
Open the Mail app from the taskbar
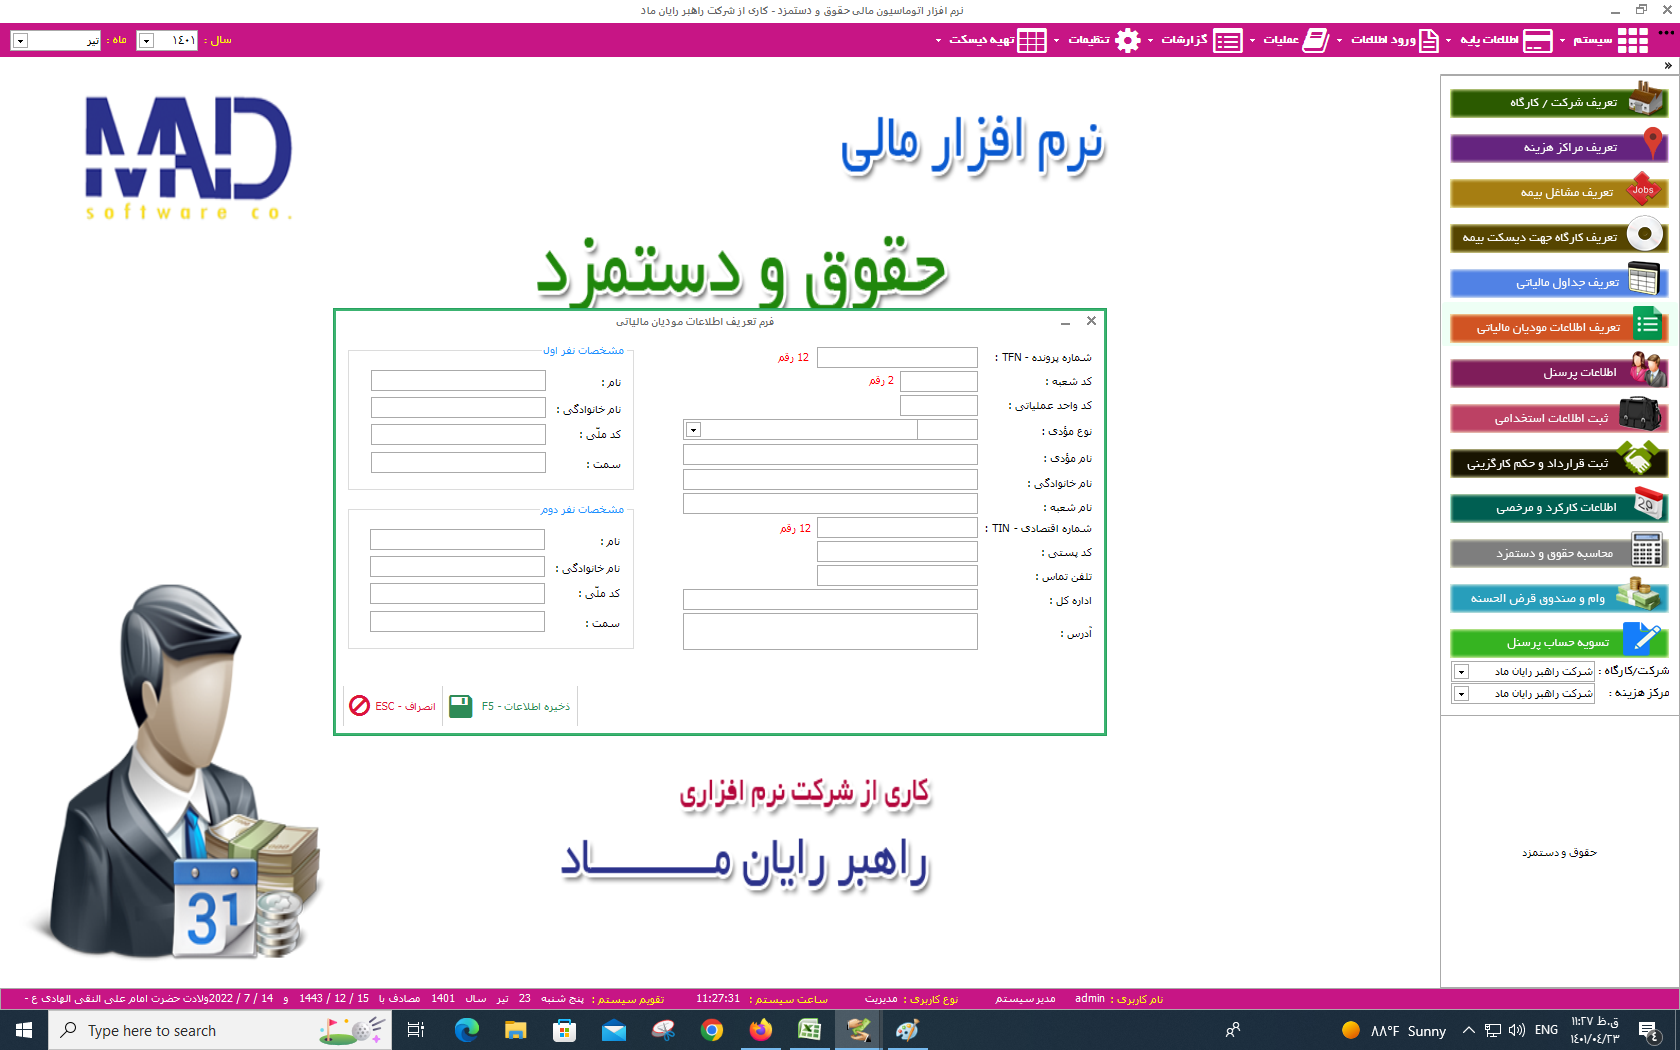coord(613,1030)
